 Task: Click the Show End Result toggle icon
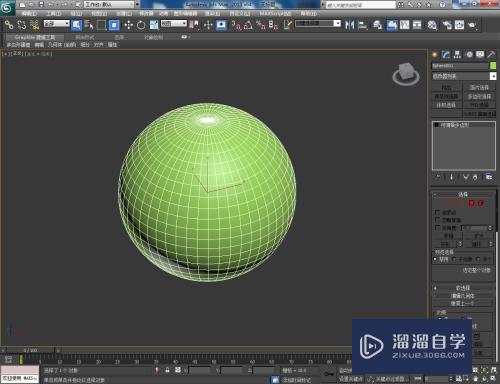[452, 177]
